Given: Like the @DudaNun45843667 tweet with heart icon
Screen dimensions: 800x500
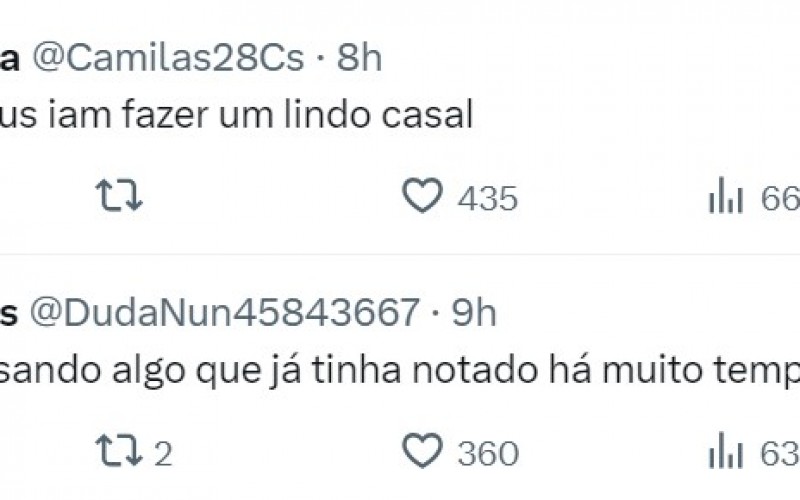Looking at the screenshot, I should point(422,452).
